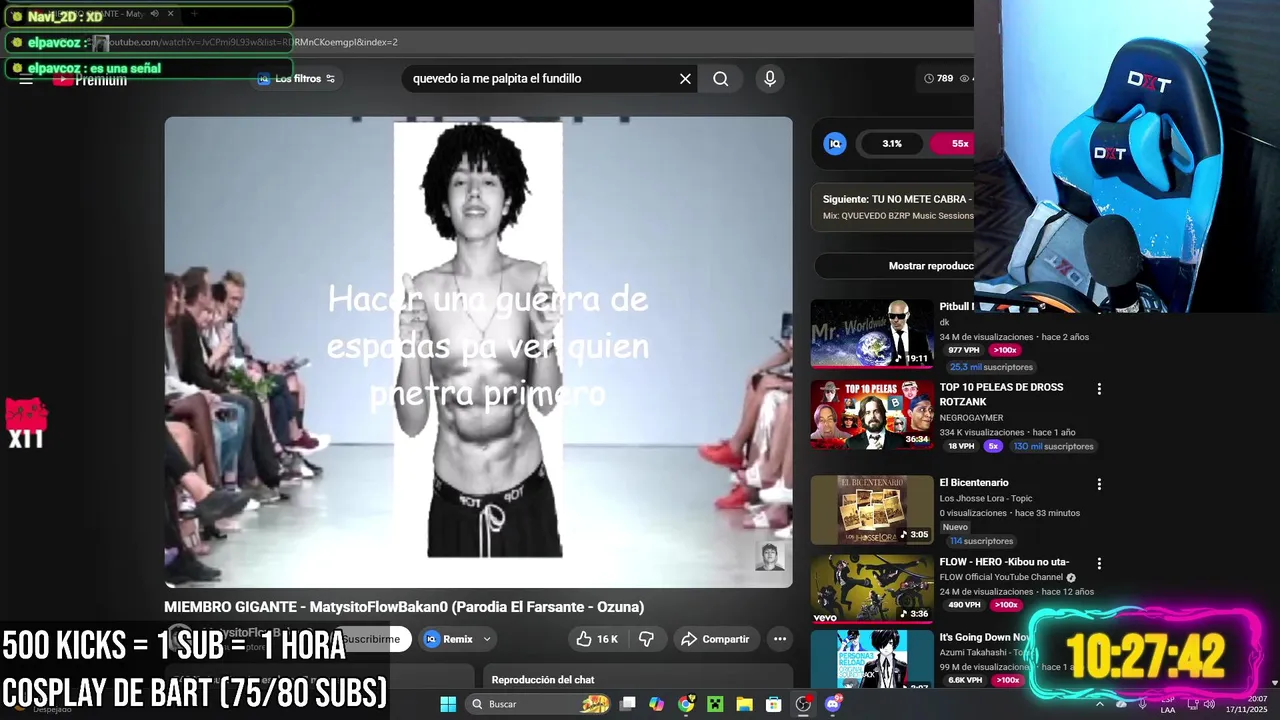Click Reproducción del chat header
1280x720 pixels.
[x=543, y=680]
